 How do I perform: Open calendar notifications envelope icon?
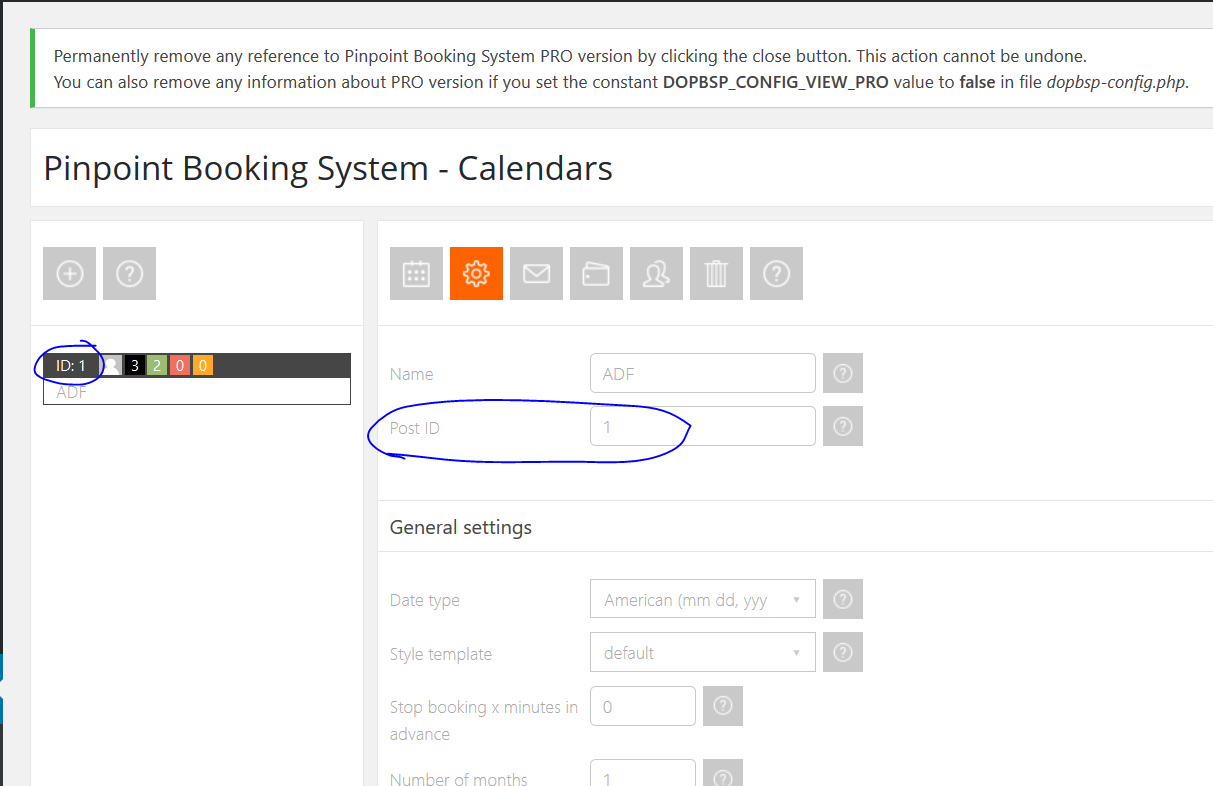click(x=536, y=273)
